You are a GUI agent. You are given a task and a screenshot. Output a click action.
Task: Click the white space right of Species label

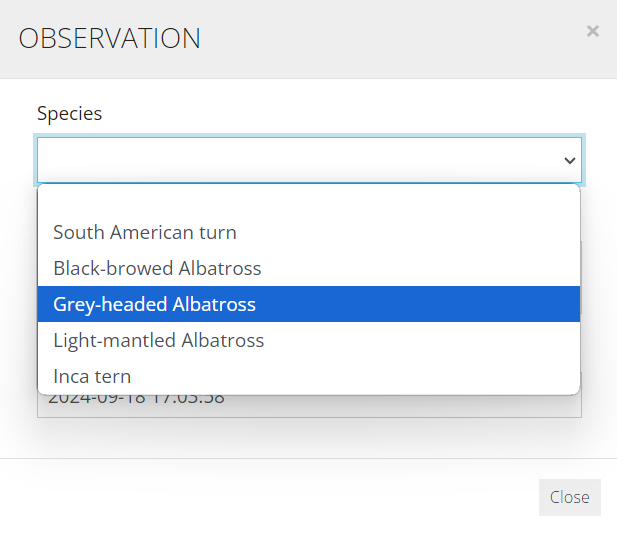(342, 114)
